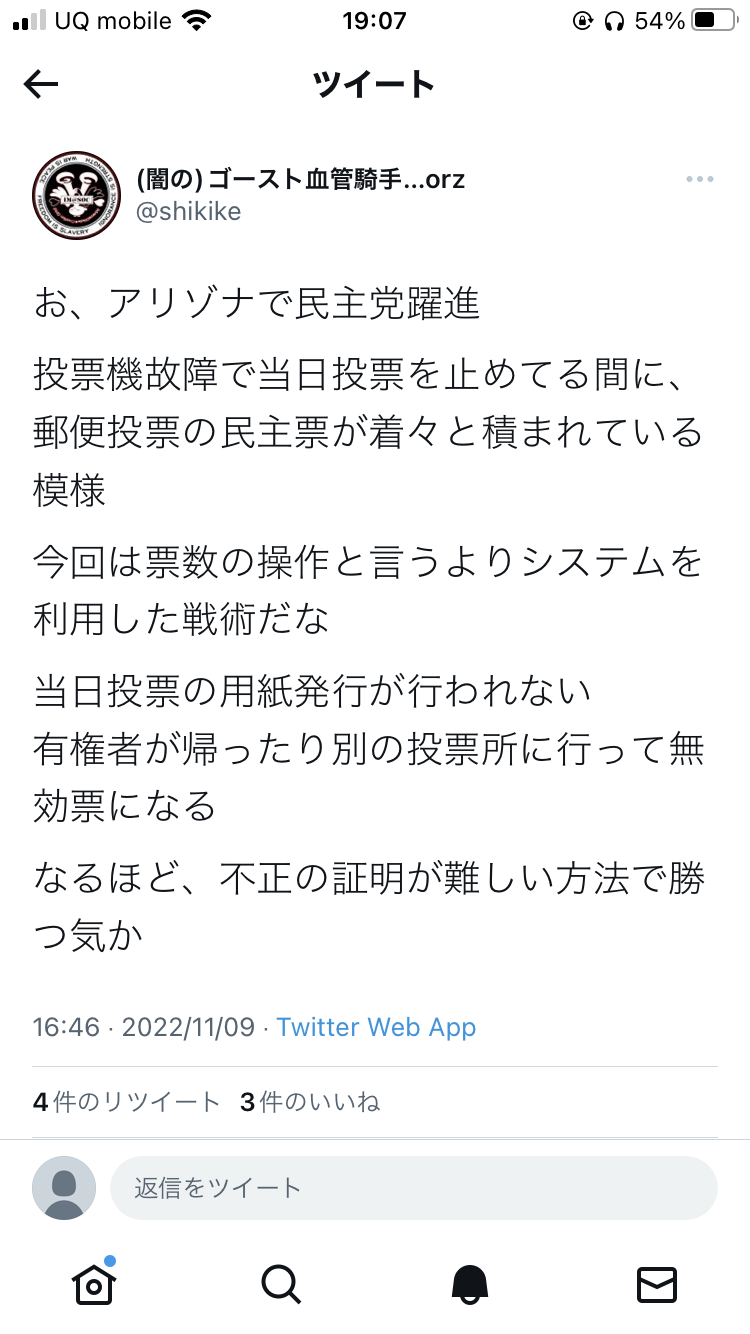Open the Search magnifier tab
750x1334 pixels.
pyautogui.click(x=281, y=1283)
